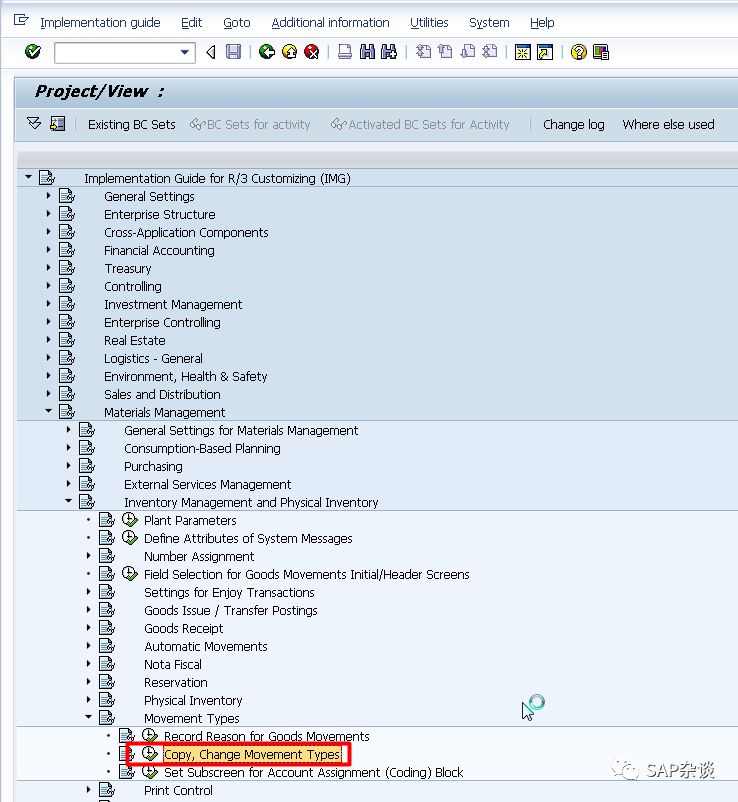738x802 pixels.
Task: Click the red Cancel icon
Action: pyautogui.click(x=311, y=52)
